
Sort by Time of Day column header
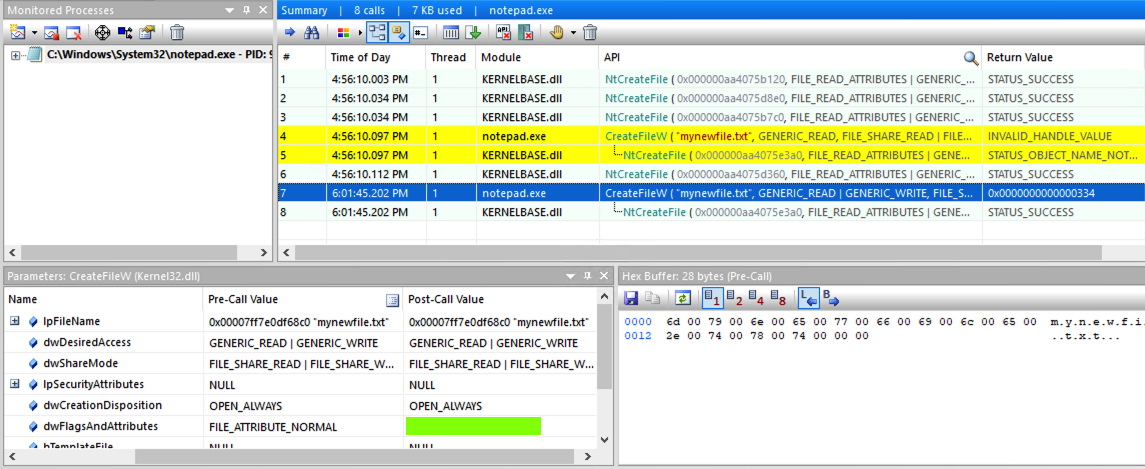pyautogui.click(x=375, y=58)
